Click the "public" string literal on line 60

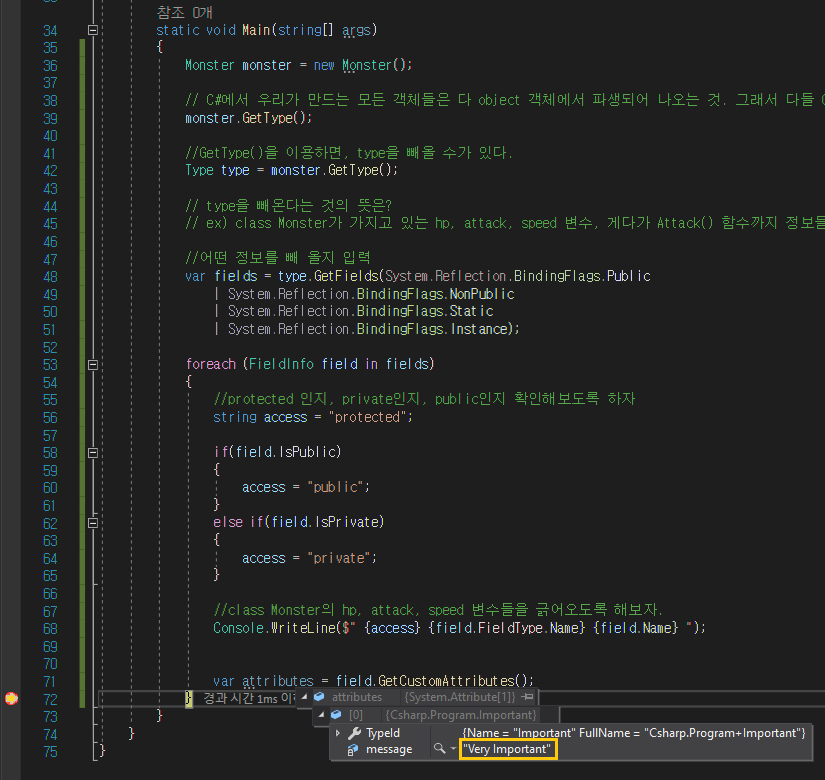[335, 487]
